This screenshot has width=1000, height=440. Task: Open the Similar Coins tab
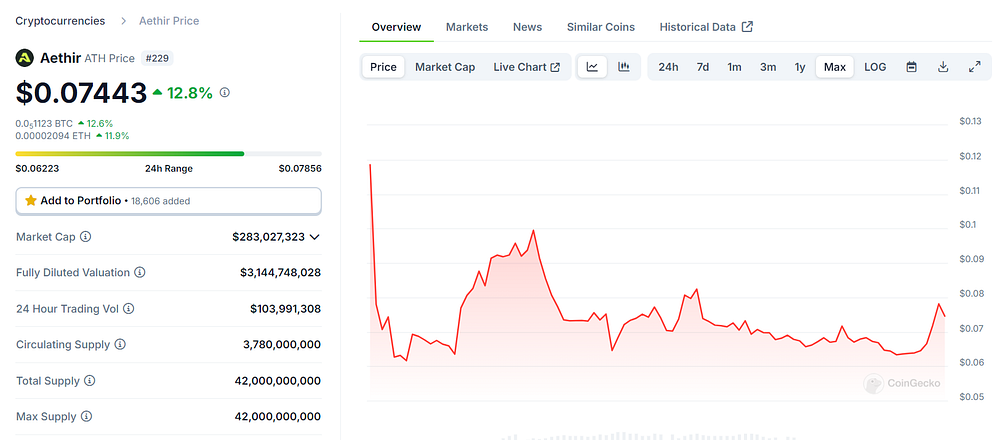pyautogui.click(x=601, y=27)
